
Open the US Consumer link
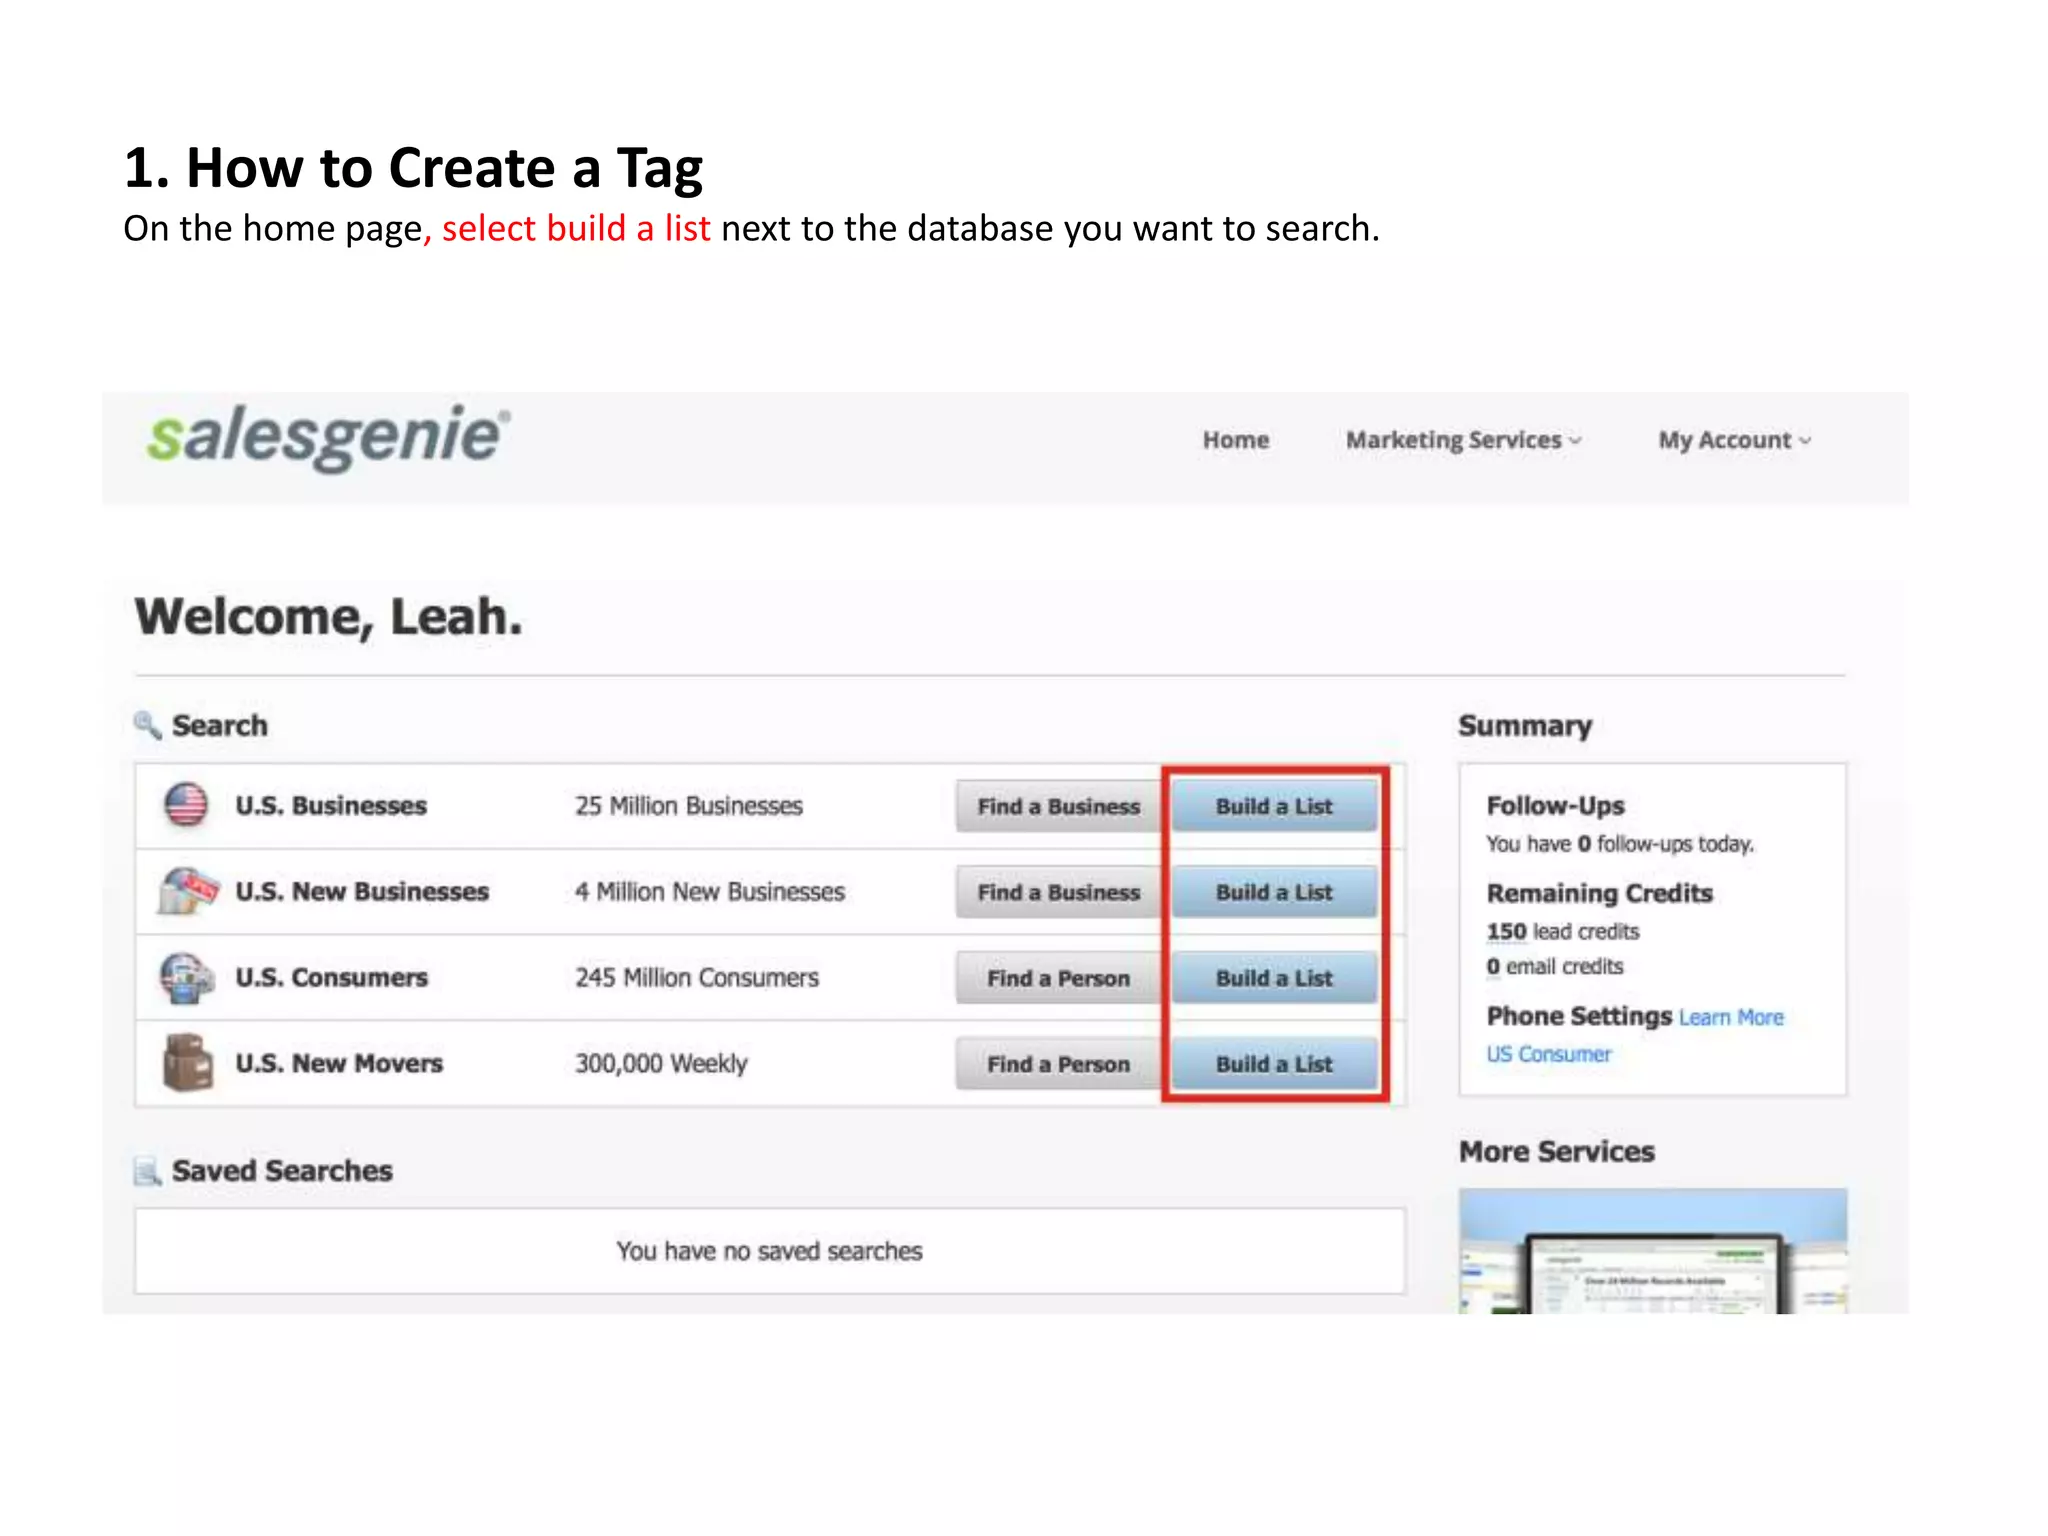pos(1548,1054)
